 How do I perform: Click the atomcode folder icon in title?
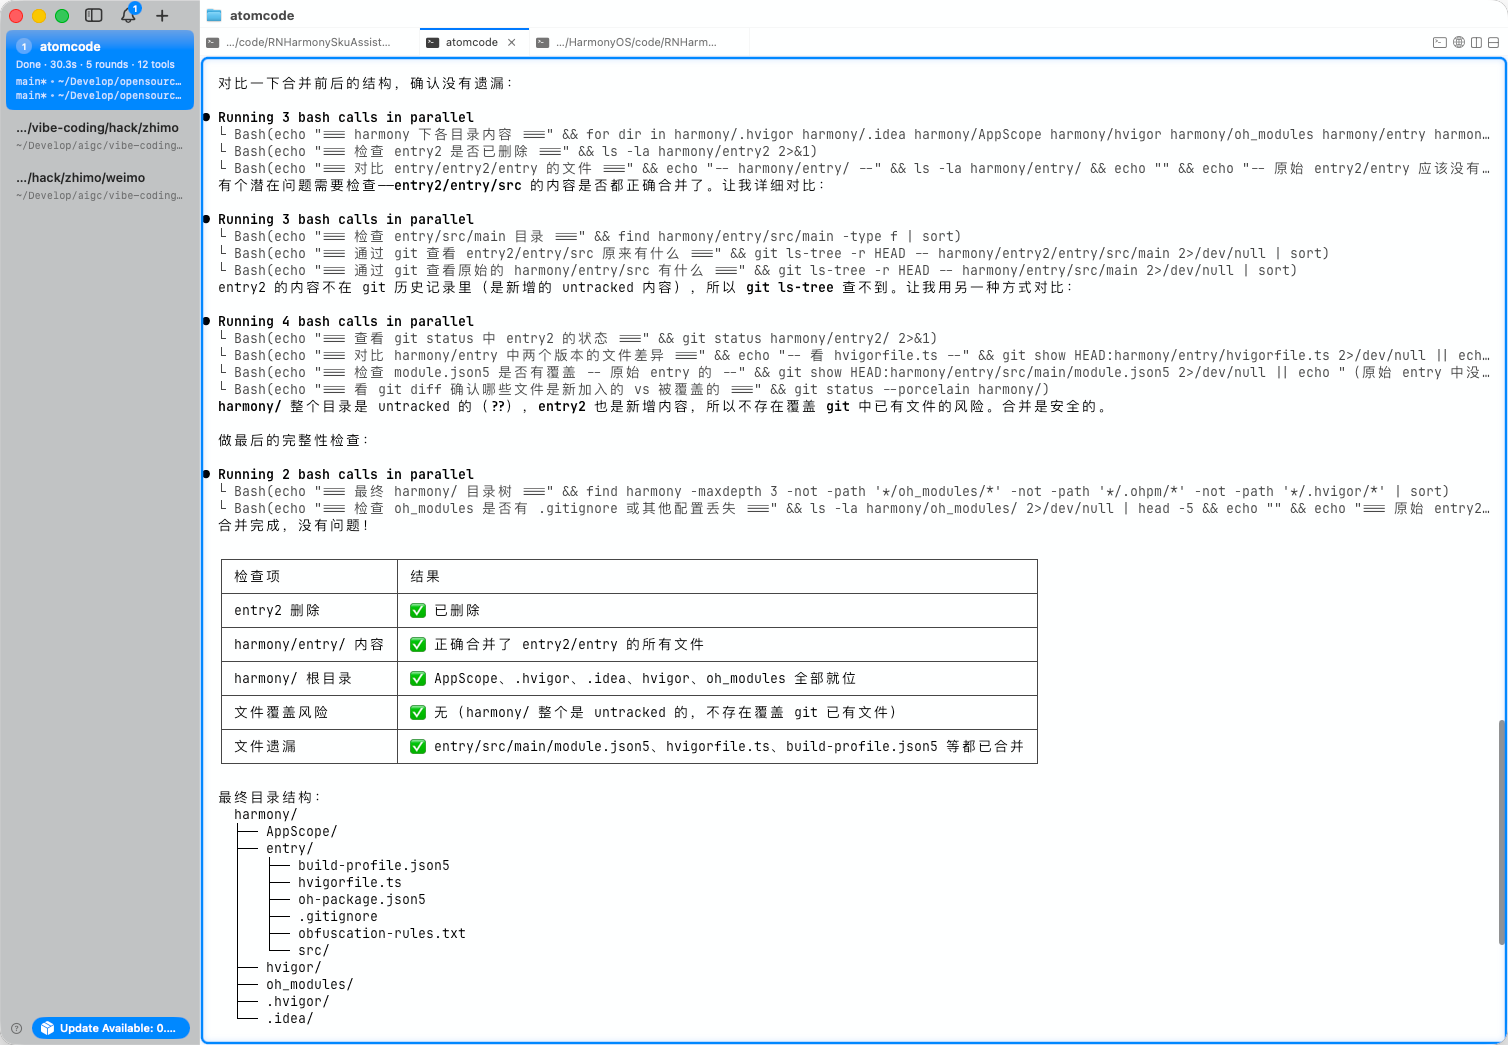click(214, 15)
